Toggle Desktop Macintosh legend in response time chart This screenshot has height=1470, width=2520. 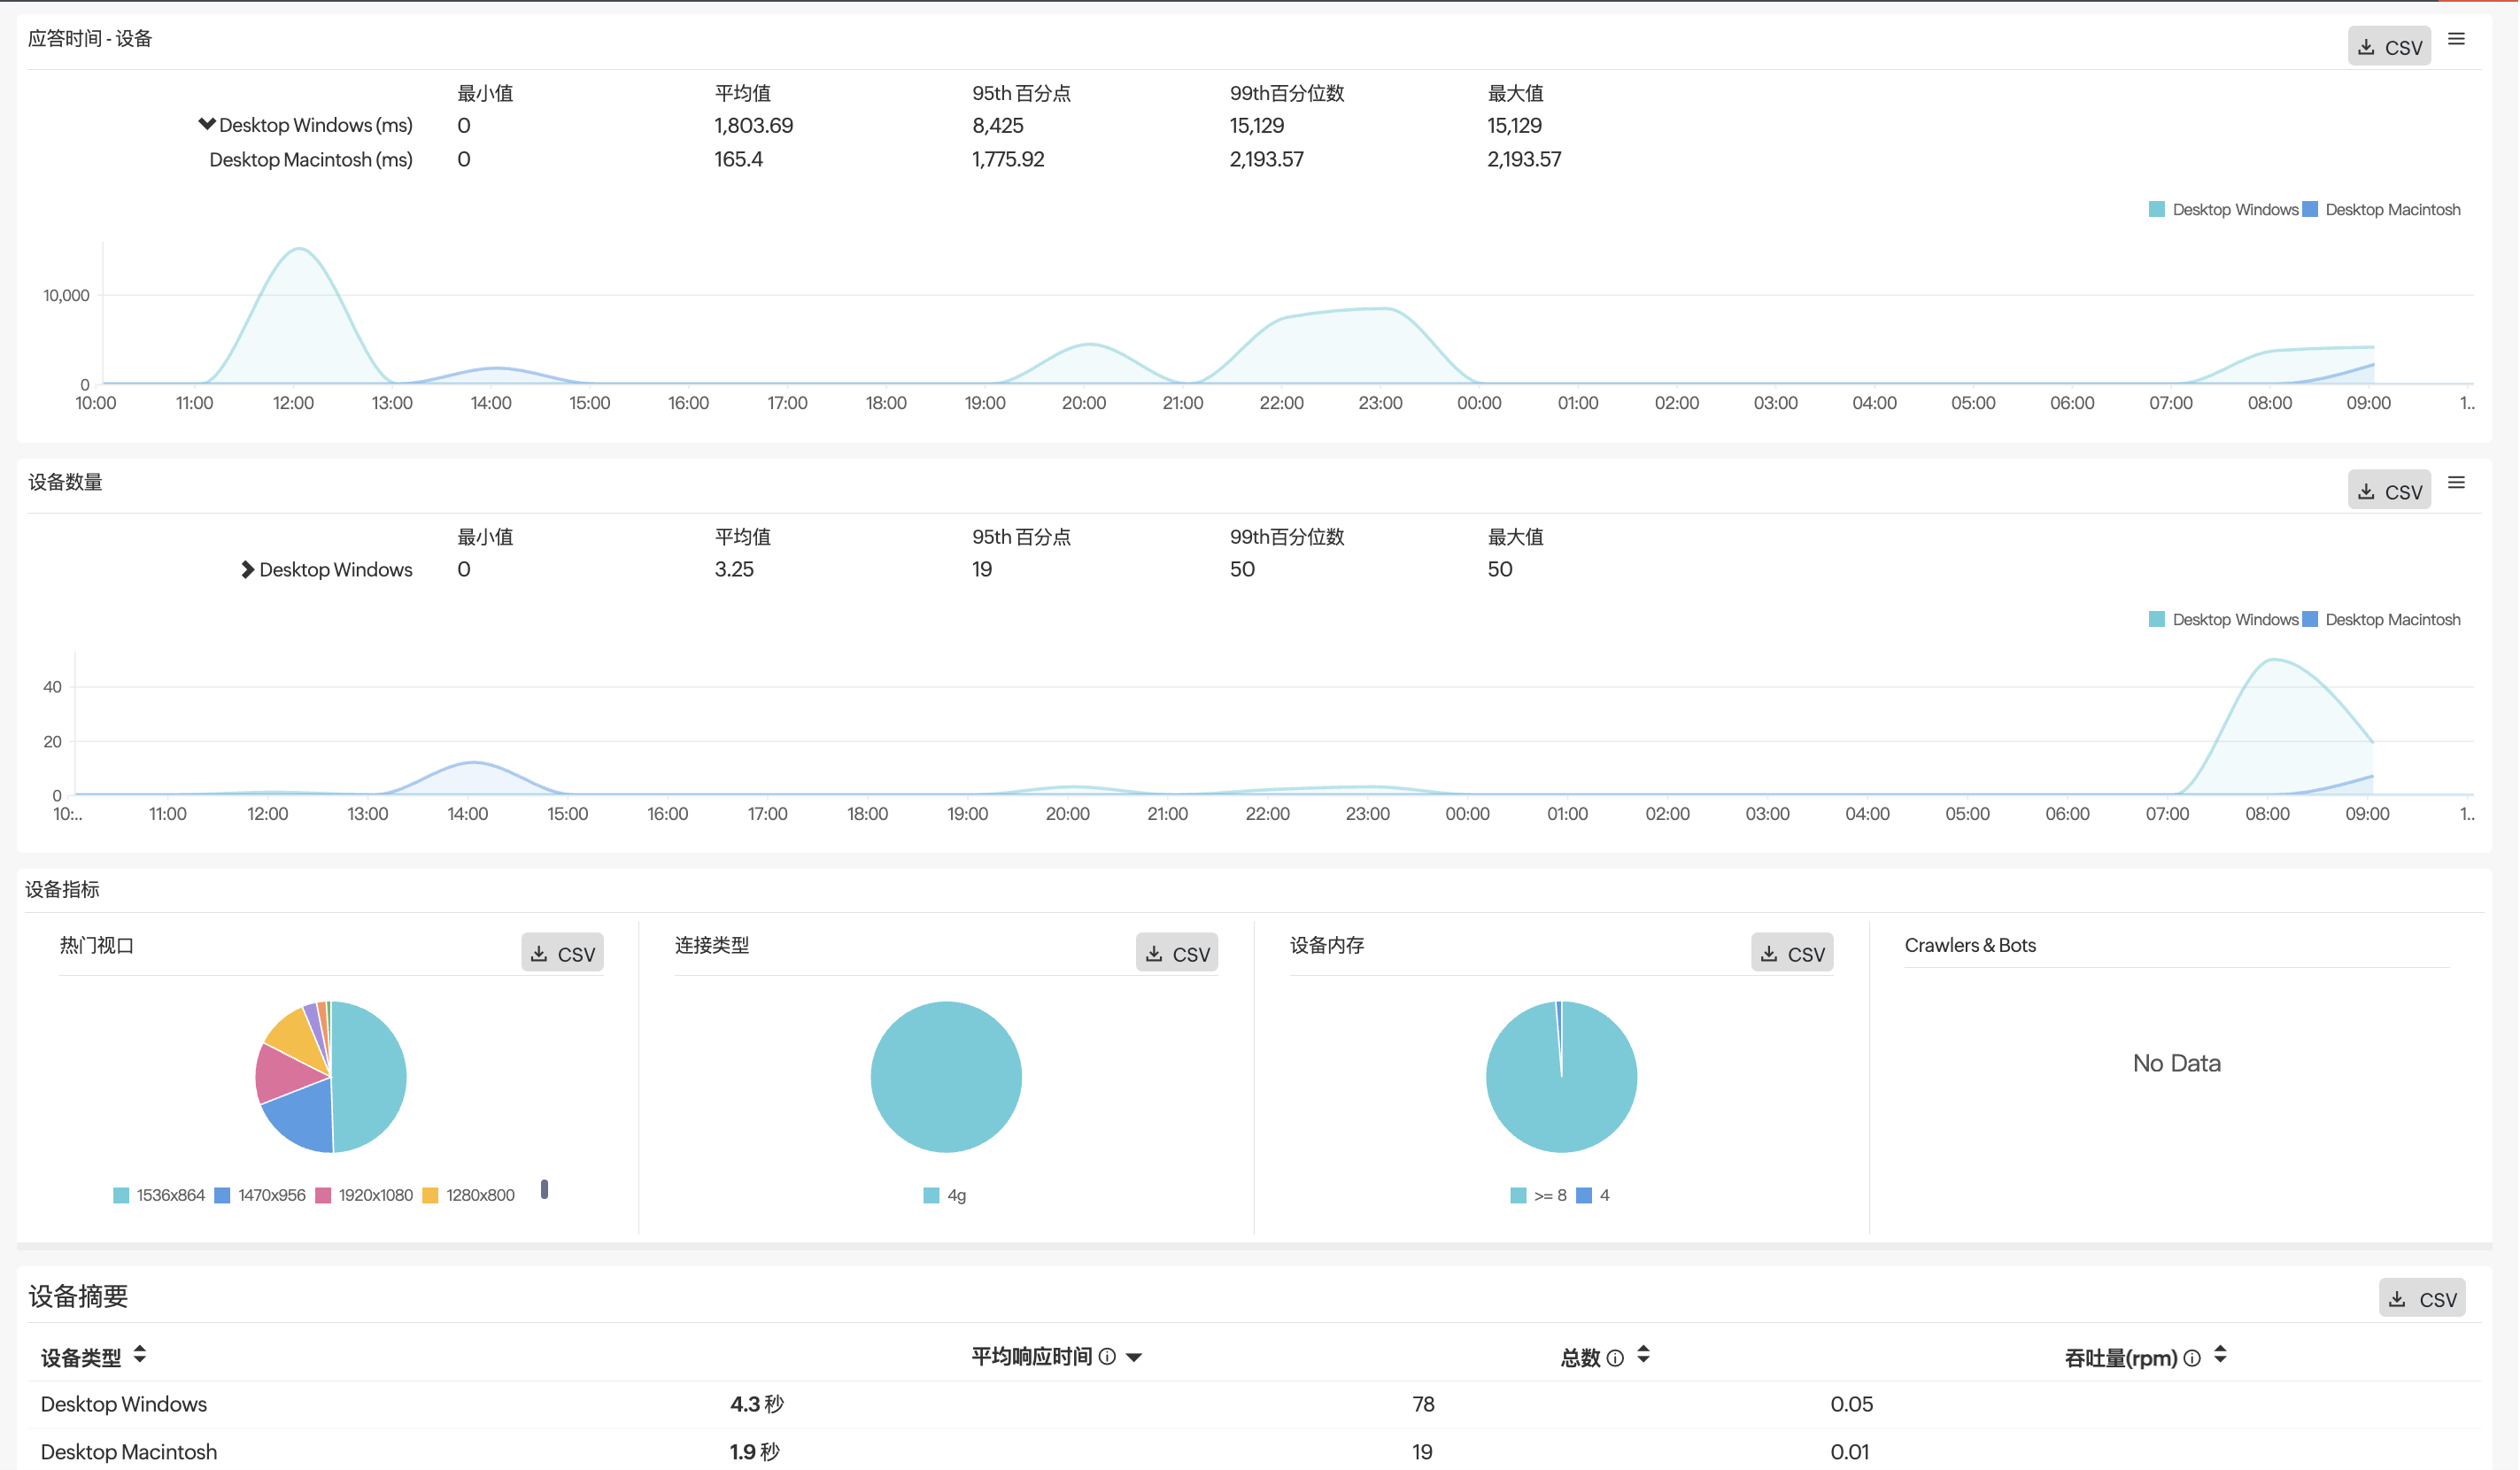[2384, 210]
